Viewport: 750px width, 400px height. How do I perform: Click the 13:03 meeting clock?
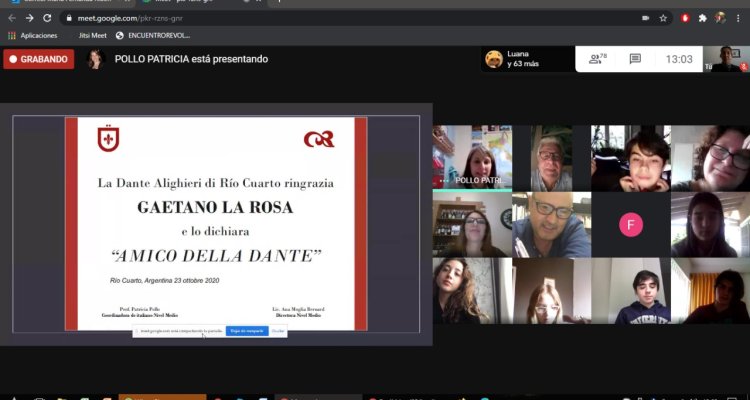[679, 59]
